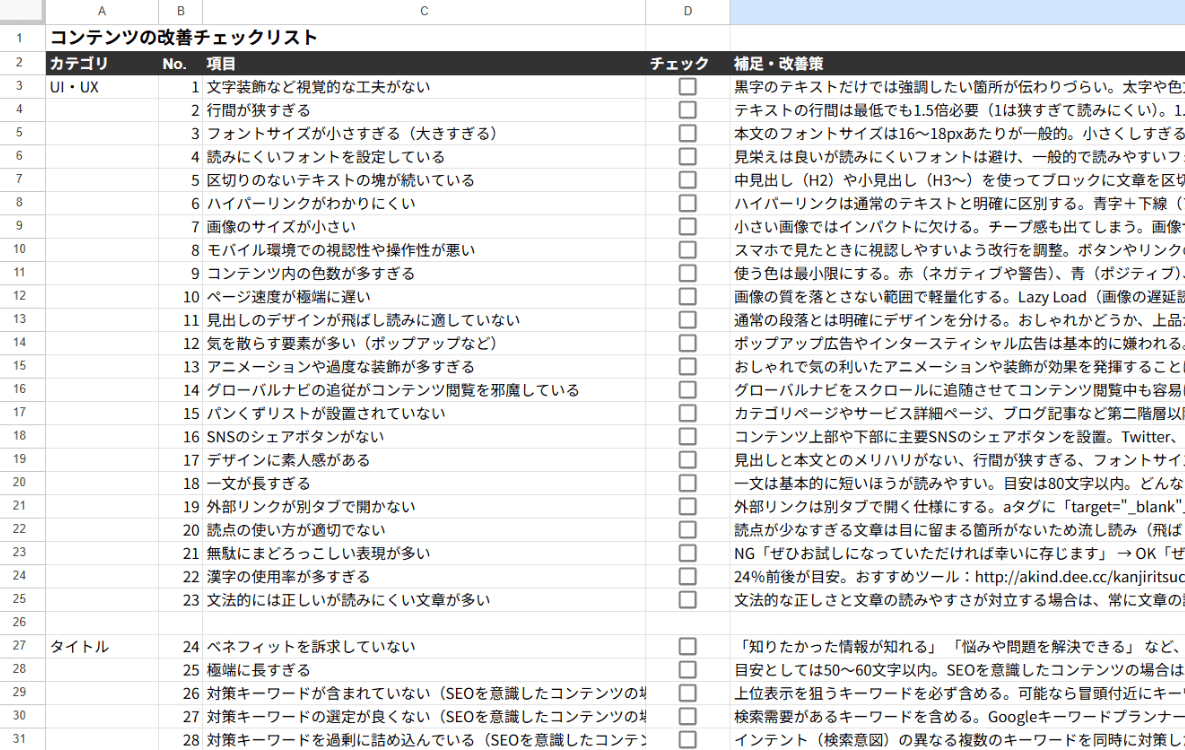The height and width of the screenshot is (750, 1185).
Task: Tick checkbox for 行間が狭すぎる row
Action: click(687, 110)
